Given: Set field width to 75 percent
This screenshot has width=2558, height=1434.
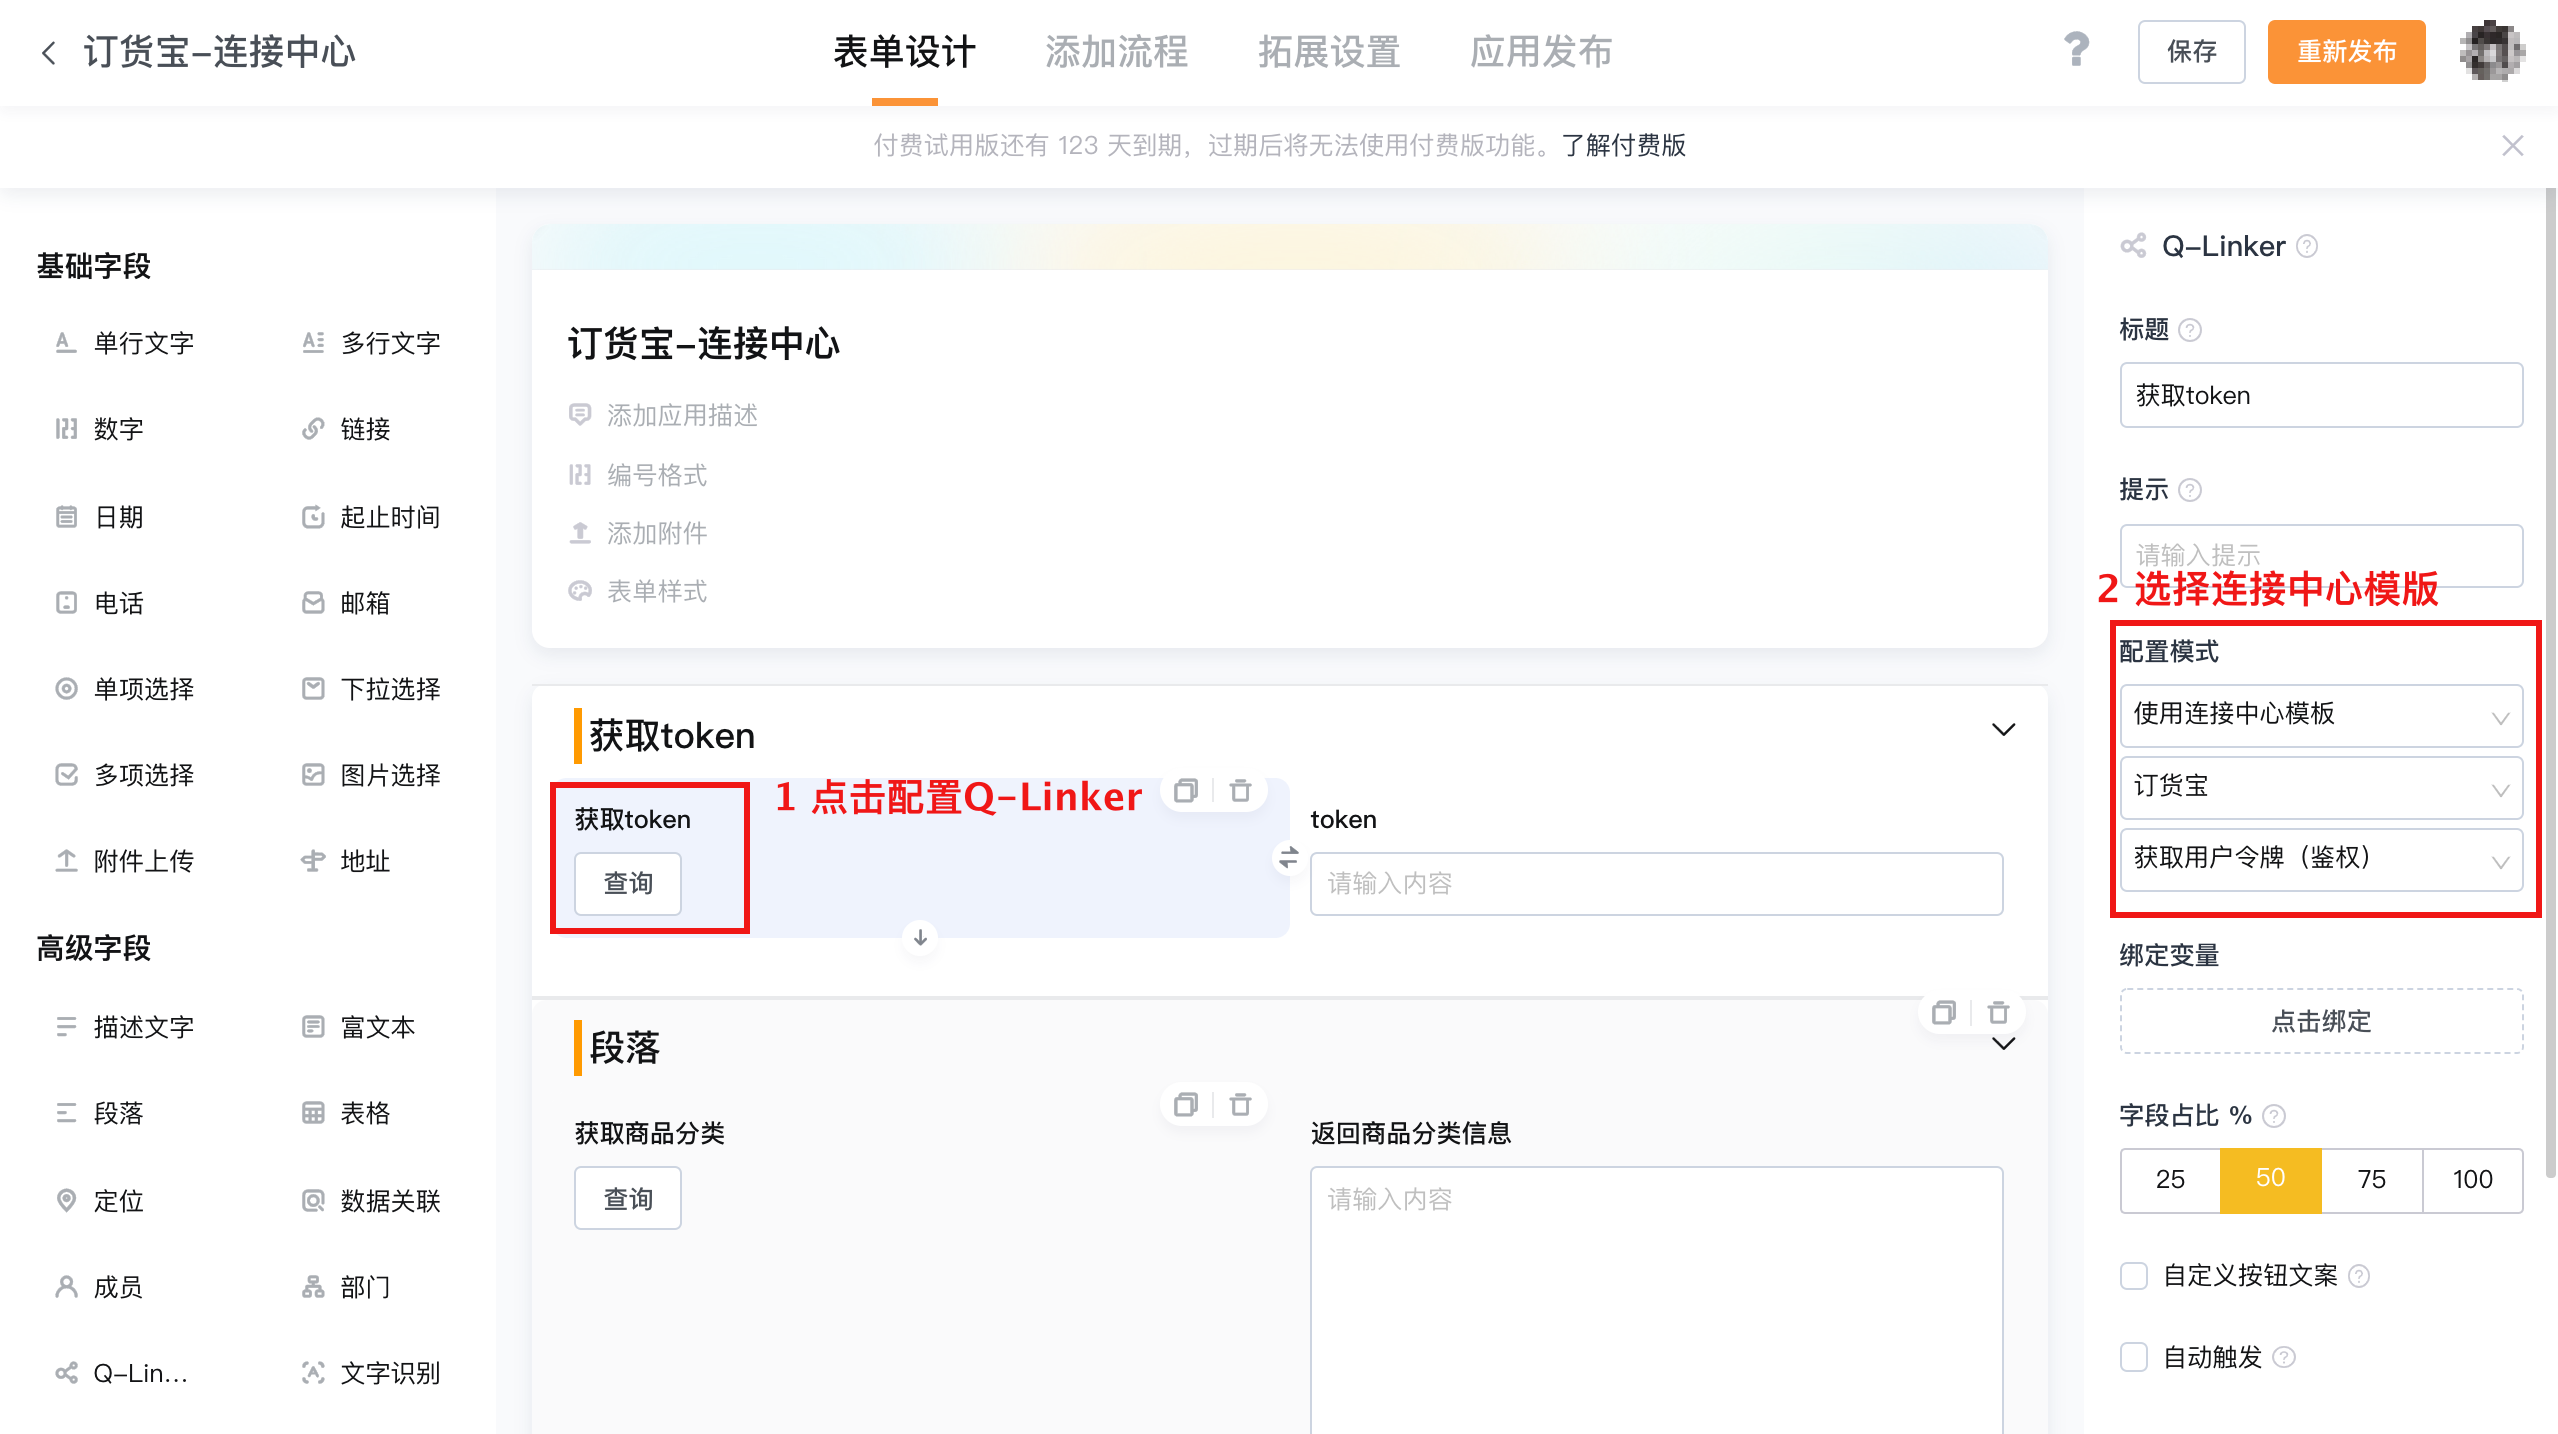Looking at the screenshot, I should pyautogui.click(x=2372, y=1180).
